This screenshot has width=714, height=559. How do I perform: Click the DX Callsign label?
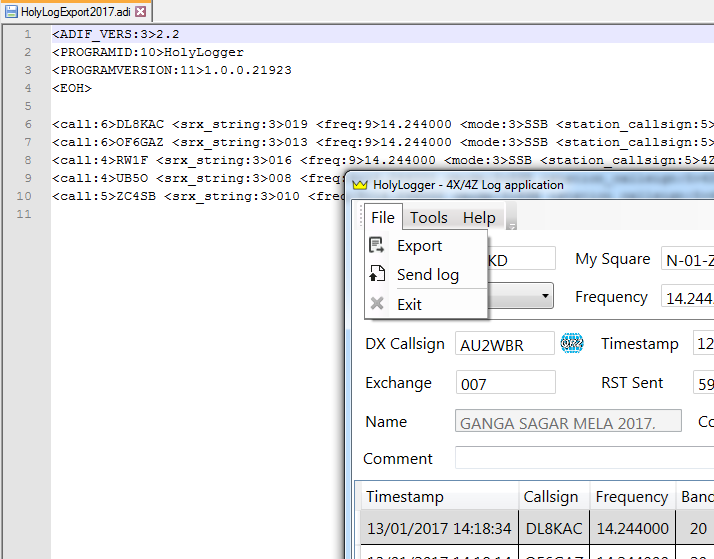(405, 344)
